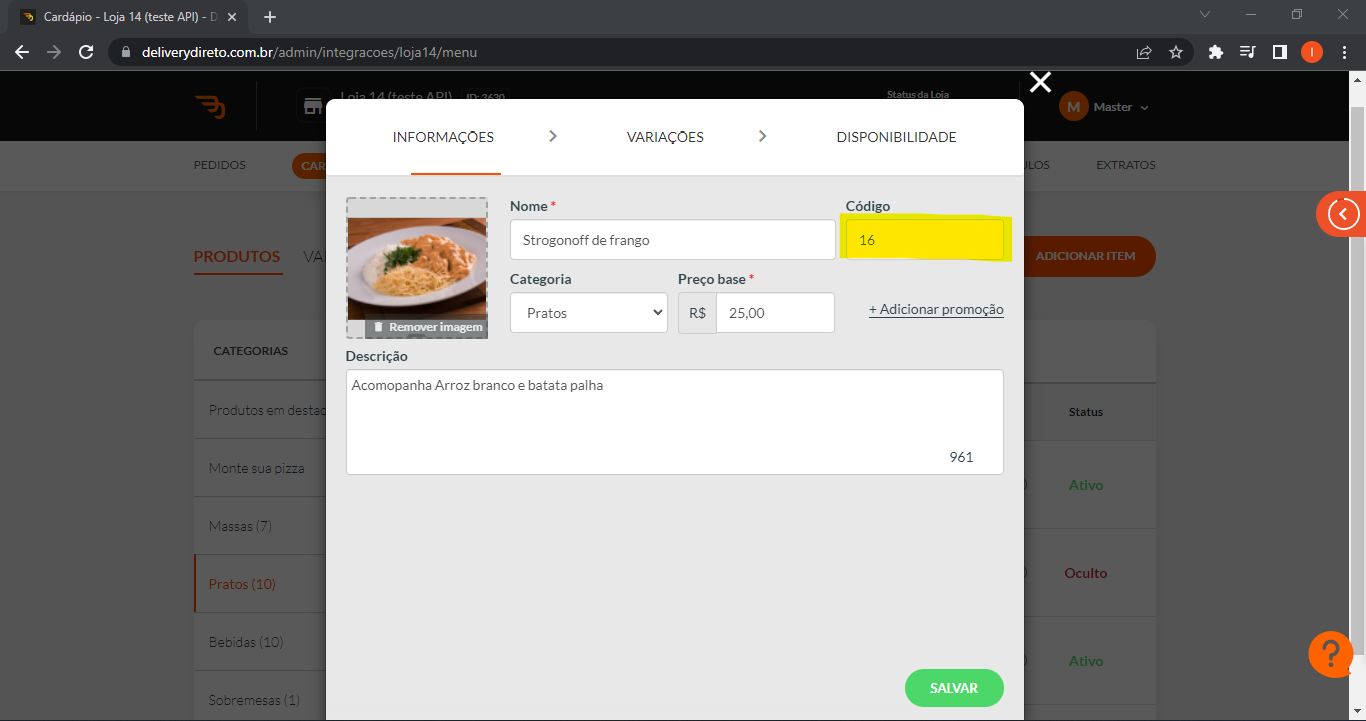Expand the Master account dropdown arrow
Image resolution: width=1366 pixels, height=721 pixels.
pos(1145,107)
